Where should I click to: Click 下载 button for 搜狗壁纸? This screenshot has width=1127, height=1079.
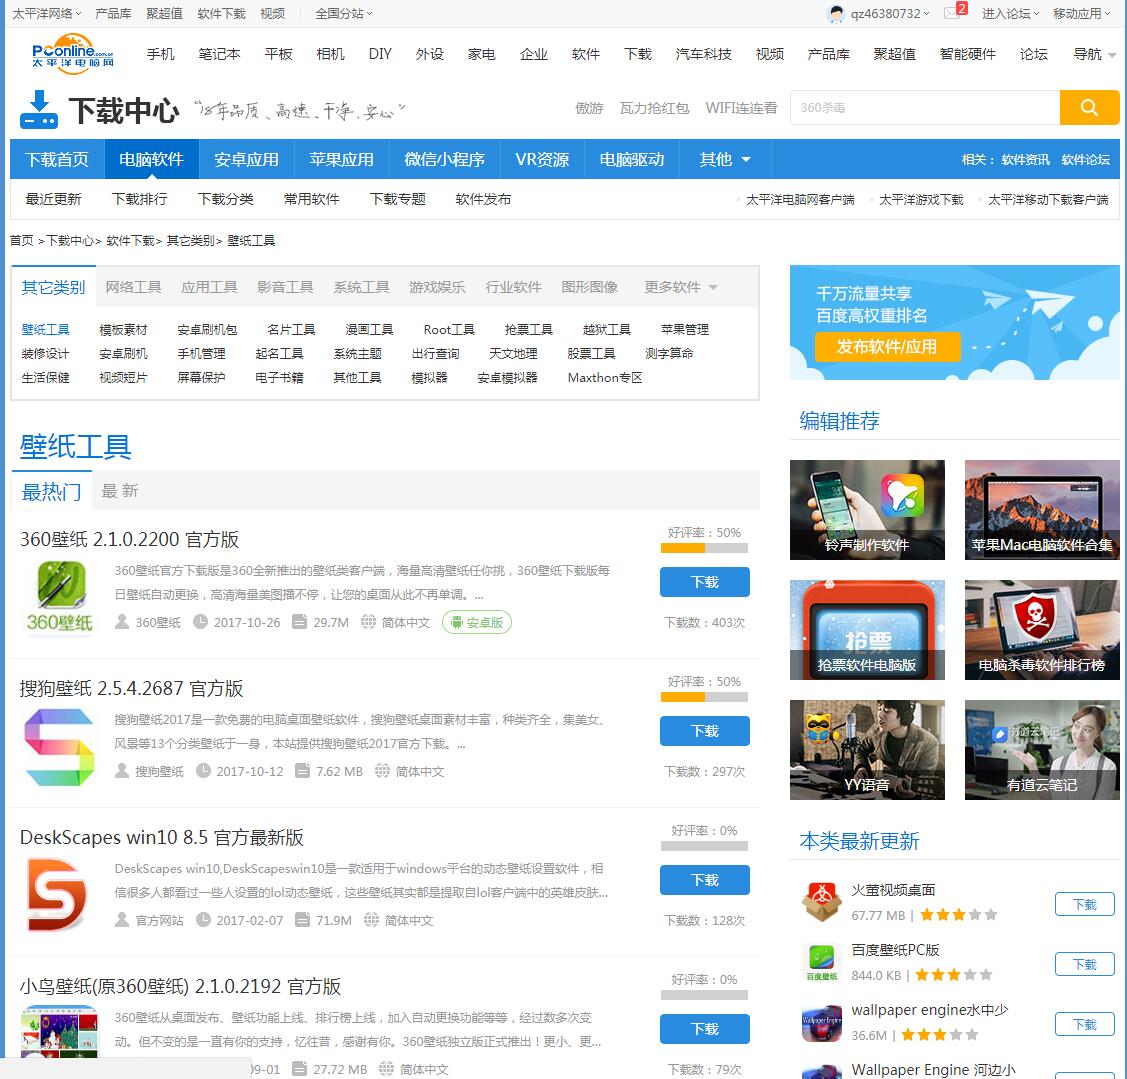704,731
